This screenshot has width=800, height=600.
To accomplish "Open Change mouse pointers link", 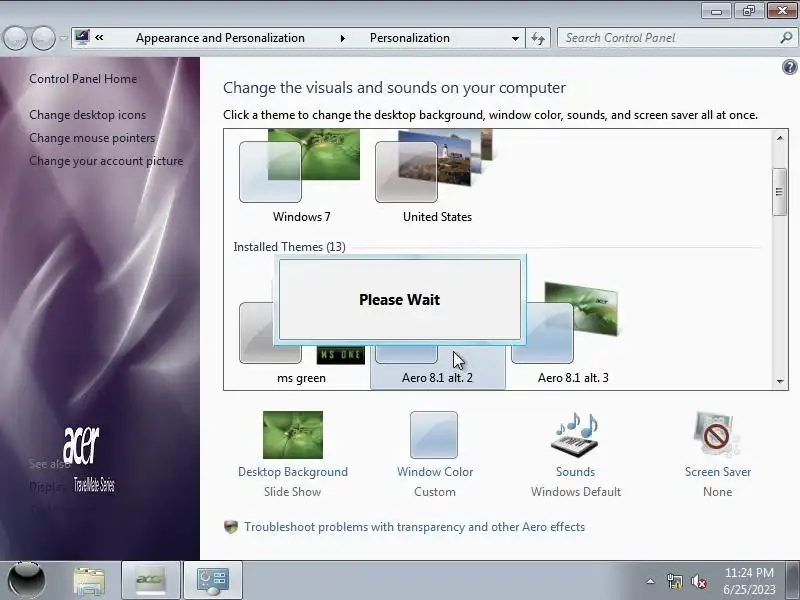I will (x=92, y=138).
